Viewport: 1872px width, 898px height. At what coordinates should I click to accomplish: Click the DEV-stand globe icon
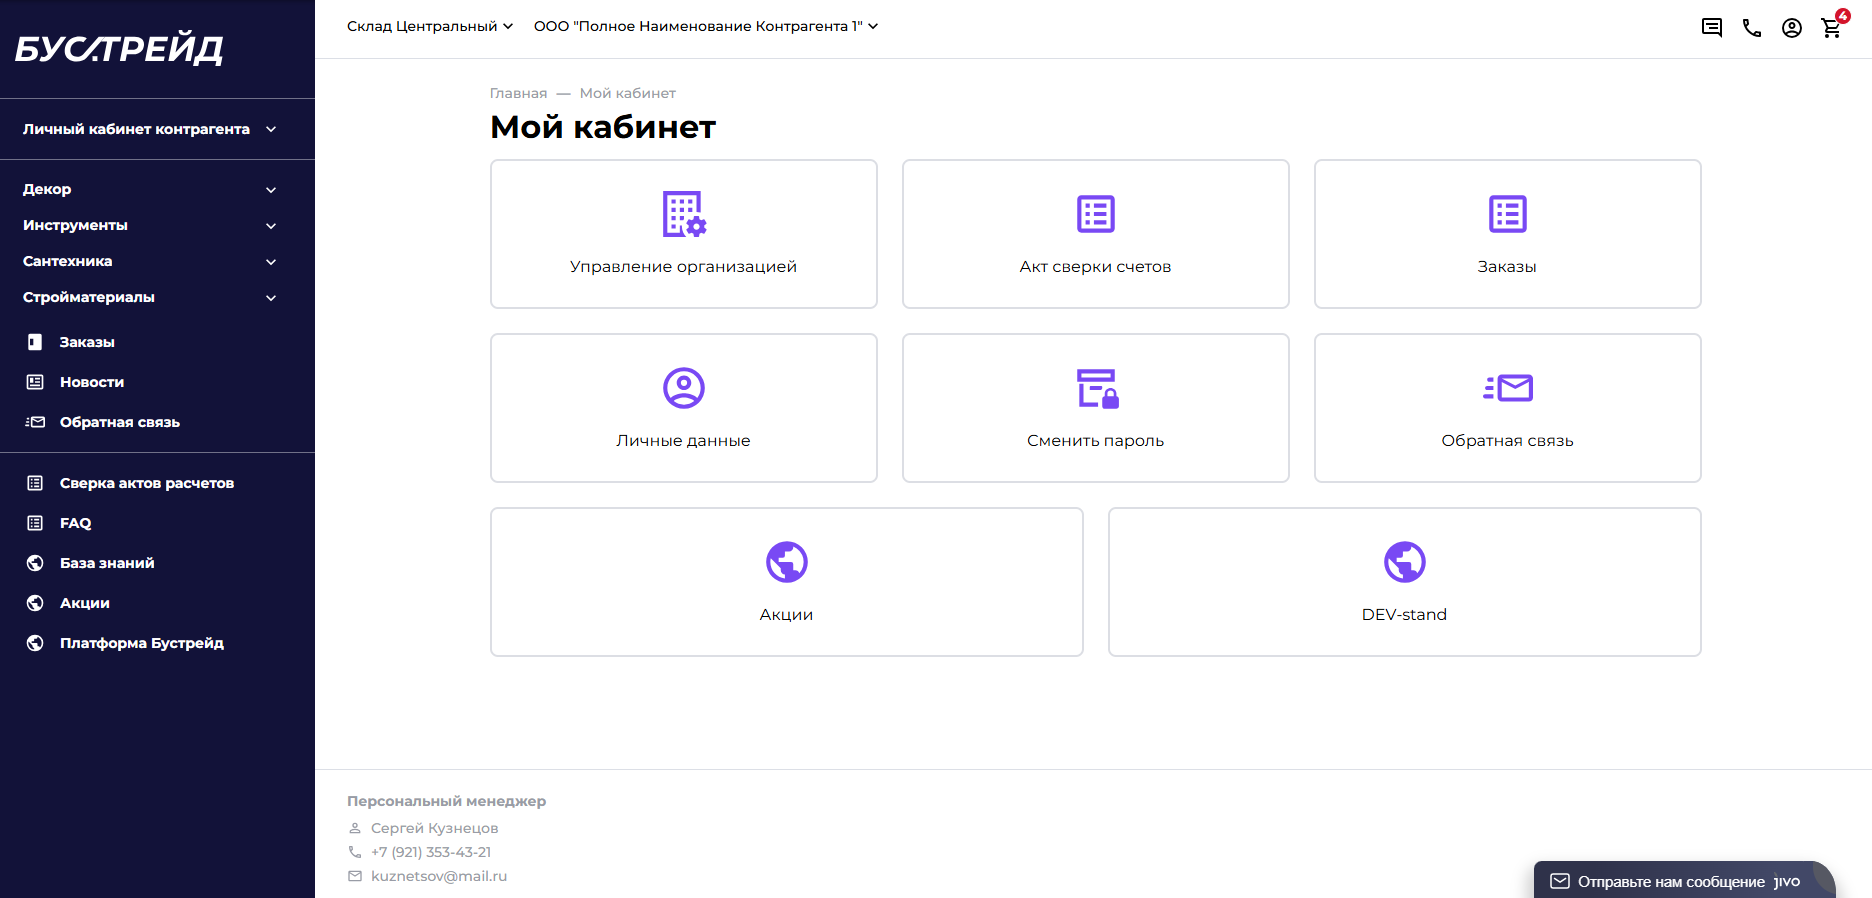tap(1404, 562)
